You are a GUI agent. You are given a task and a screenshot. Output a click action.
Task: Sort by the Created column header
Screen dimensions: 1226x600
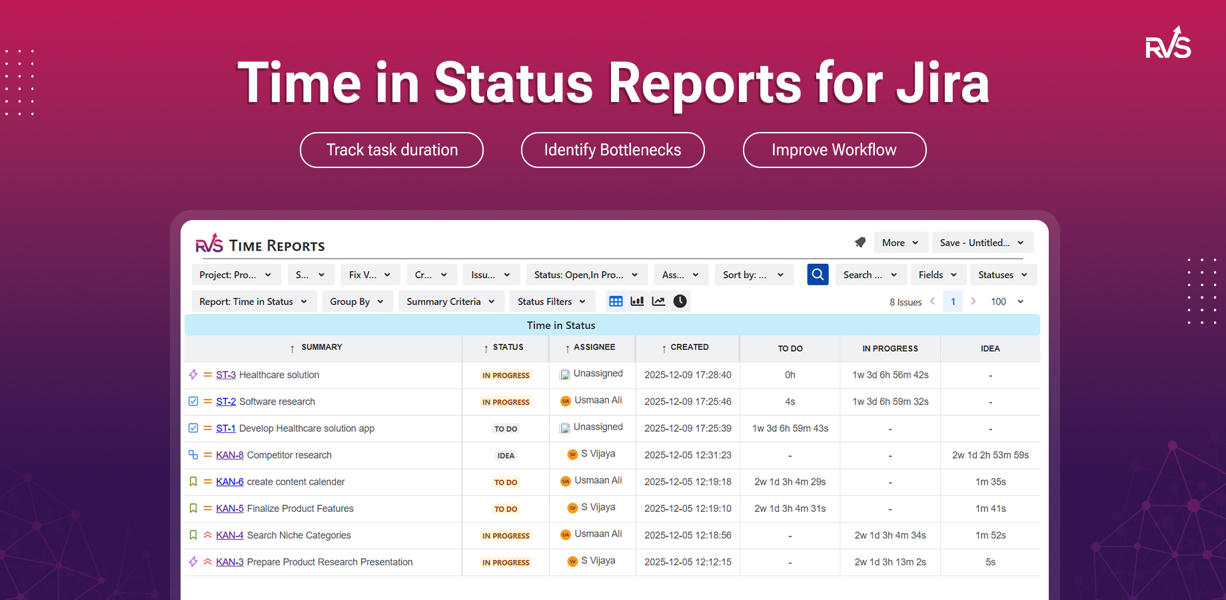[x=688, y=348]
